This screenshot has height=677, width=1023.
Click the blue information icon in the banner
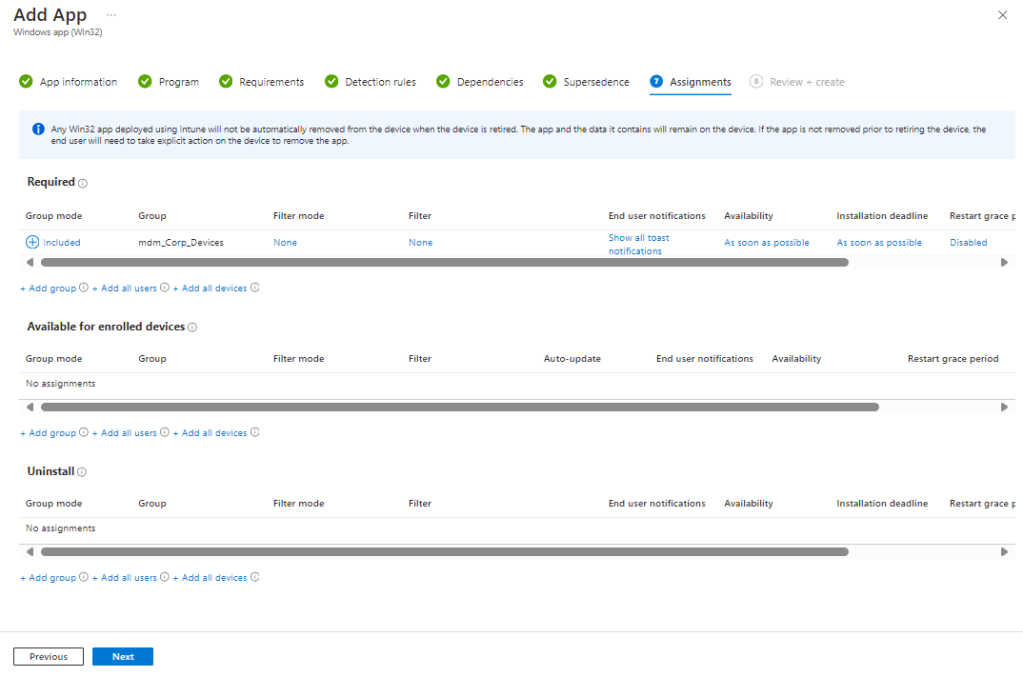pyautogui.click(x=38, y=129)
